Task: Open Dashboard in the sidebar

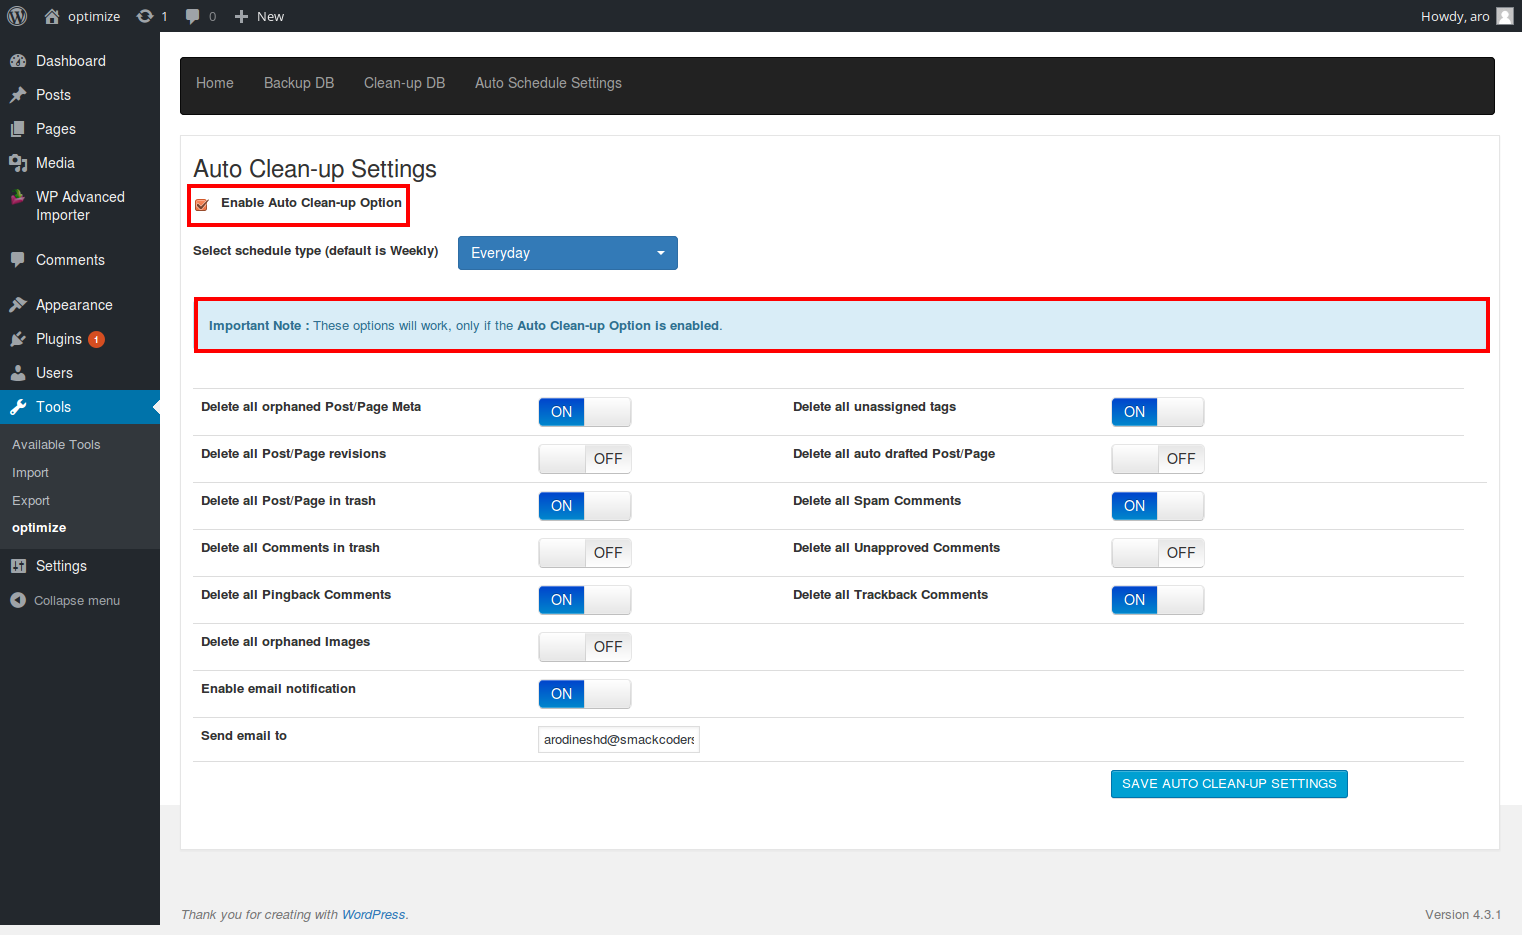Action: 71,61
